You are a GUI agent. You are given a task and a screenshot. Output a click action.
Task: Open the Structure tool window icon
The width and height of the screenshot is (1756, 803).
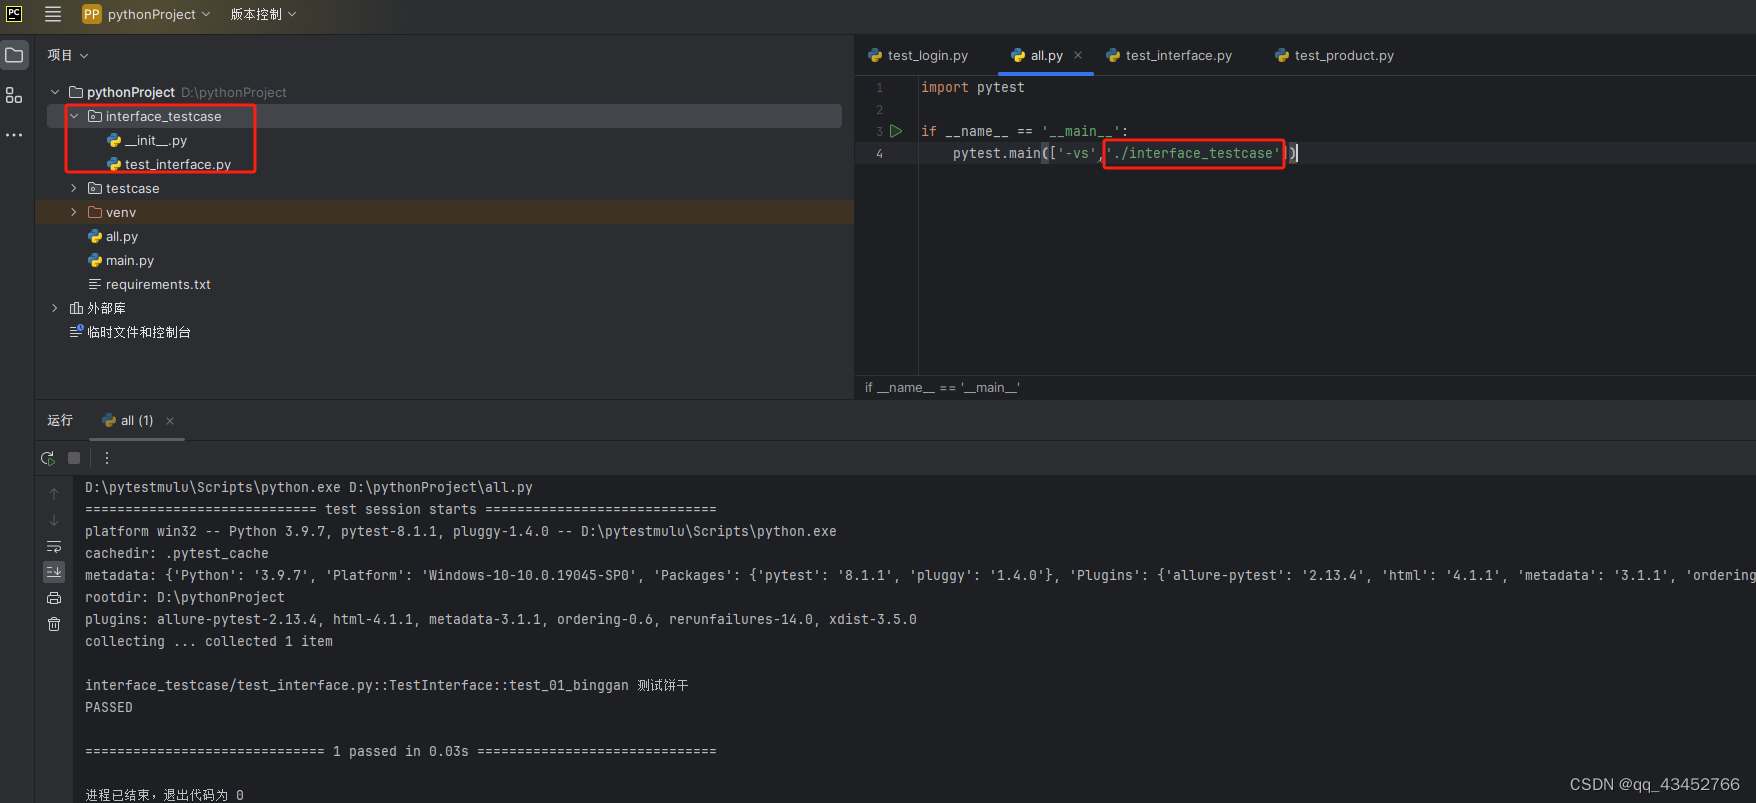tap(14, 95)
